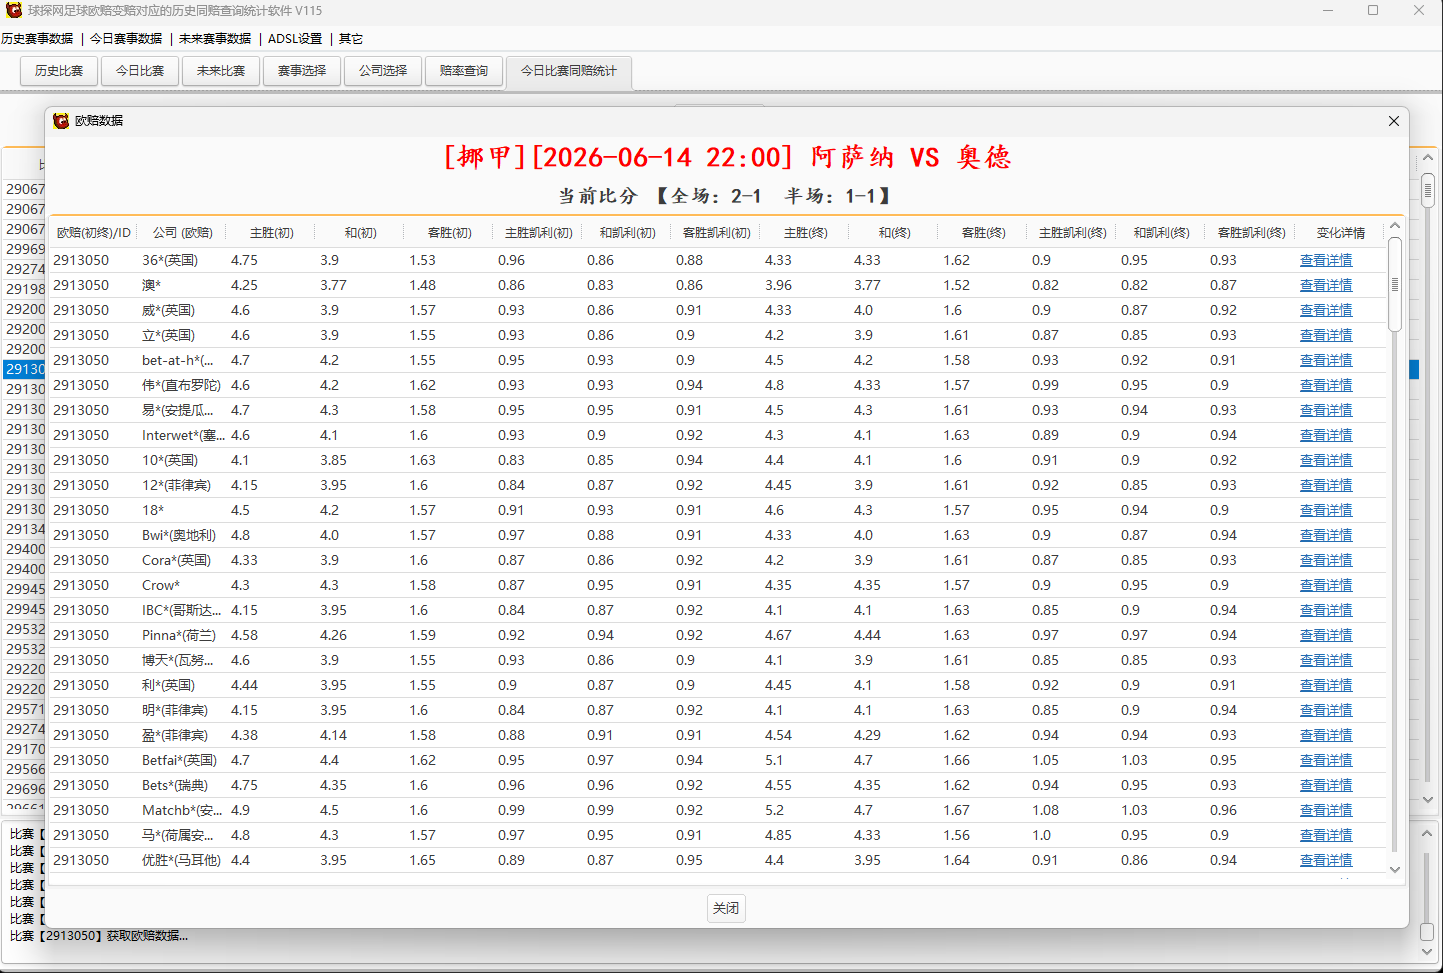Open 查看详情 for Bwi*(奥地利) row

pos(1326,535)
